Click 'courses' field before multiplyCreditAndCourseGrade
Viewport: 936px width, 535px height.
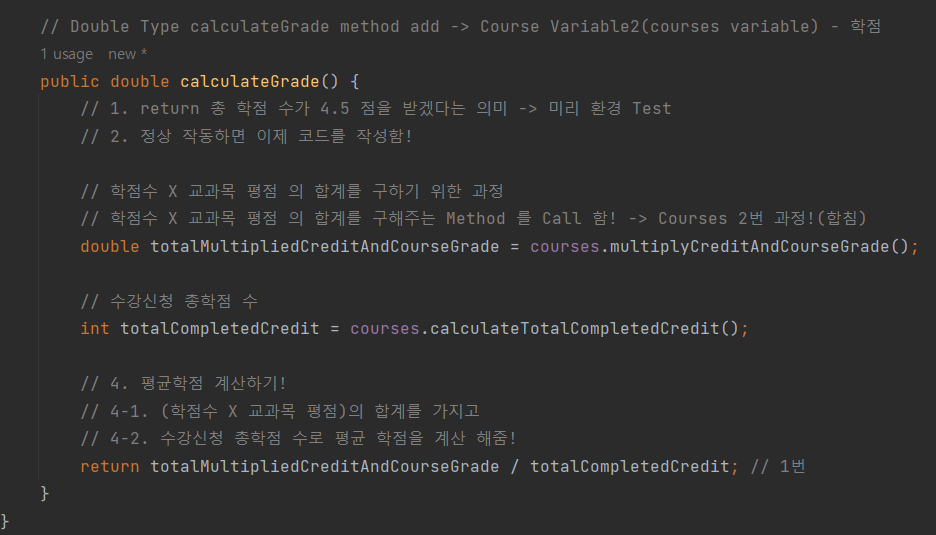(x=565, y=247)
